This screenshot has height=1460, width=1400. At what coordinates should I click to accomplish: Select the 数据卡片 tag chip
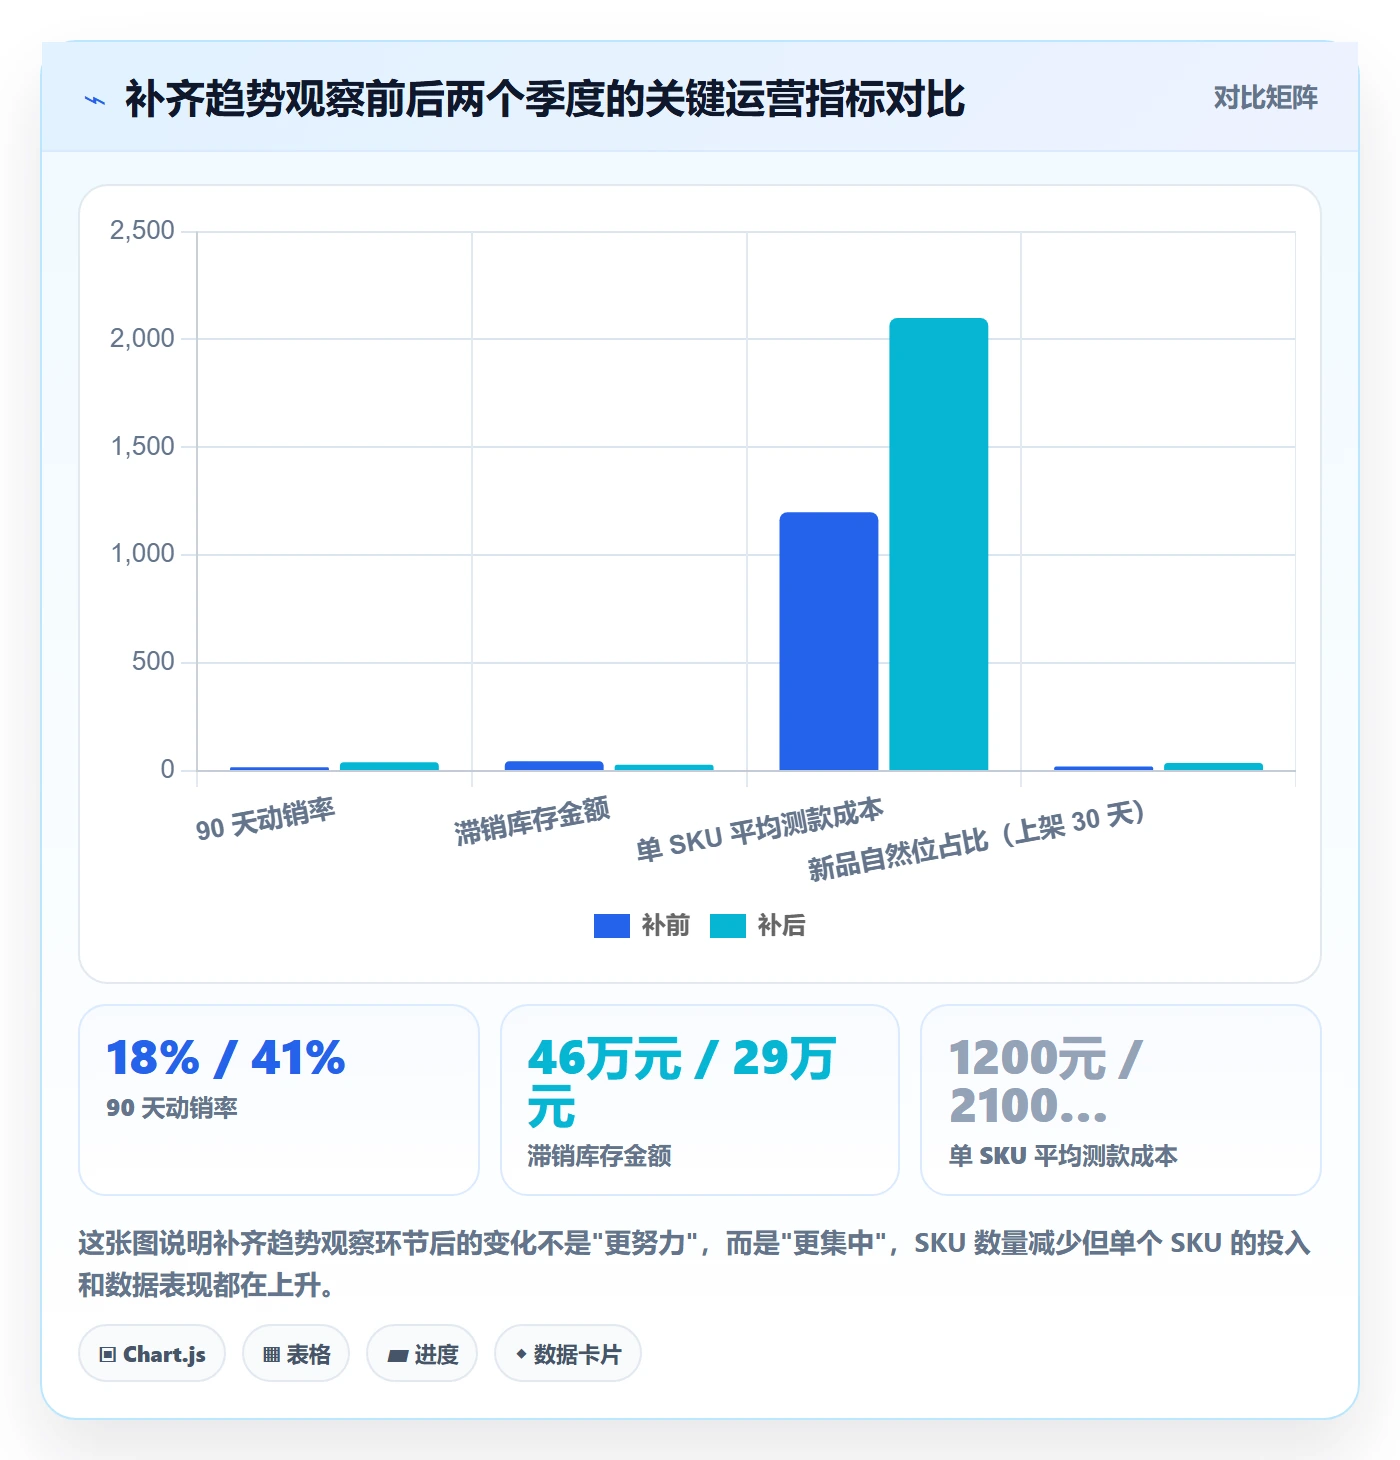tap(568, 1354)
